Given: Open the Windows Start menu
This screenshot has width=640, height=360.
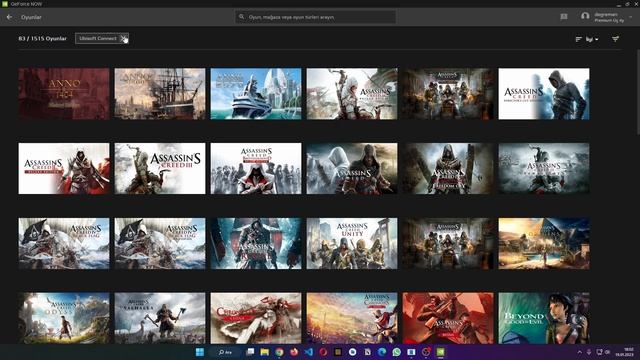Looking at the screenshot, I should click(x=200, y=352).
